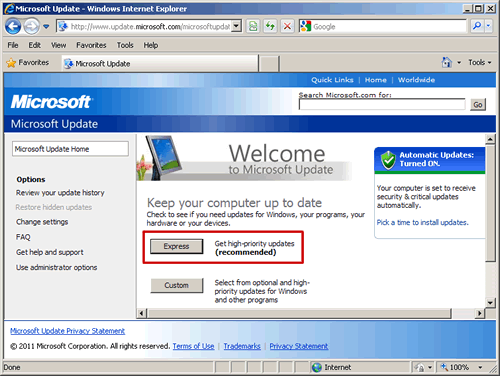Open the Help menu

tap(151, 45)
